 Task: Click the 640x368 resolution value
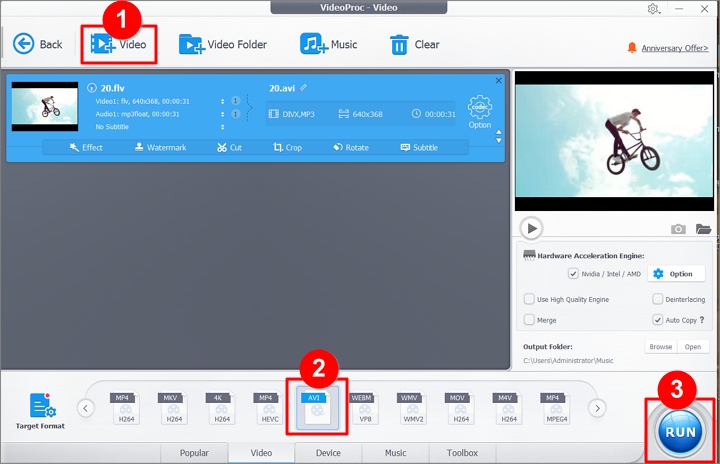360,114
